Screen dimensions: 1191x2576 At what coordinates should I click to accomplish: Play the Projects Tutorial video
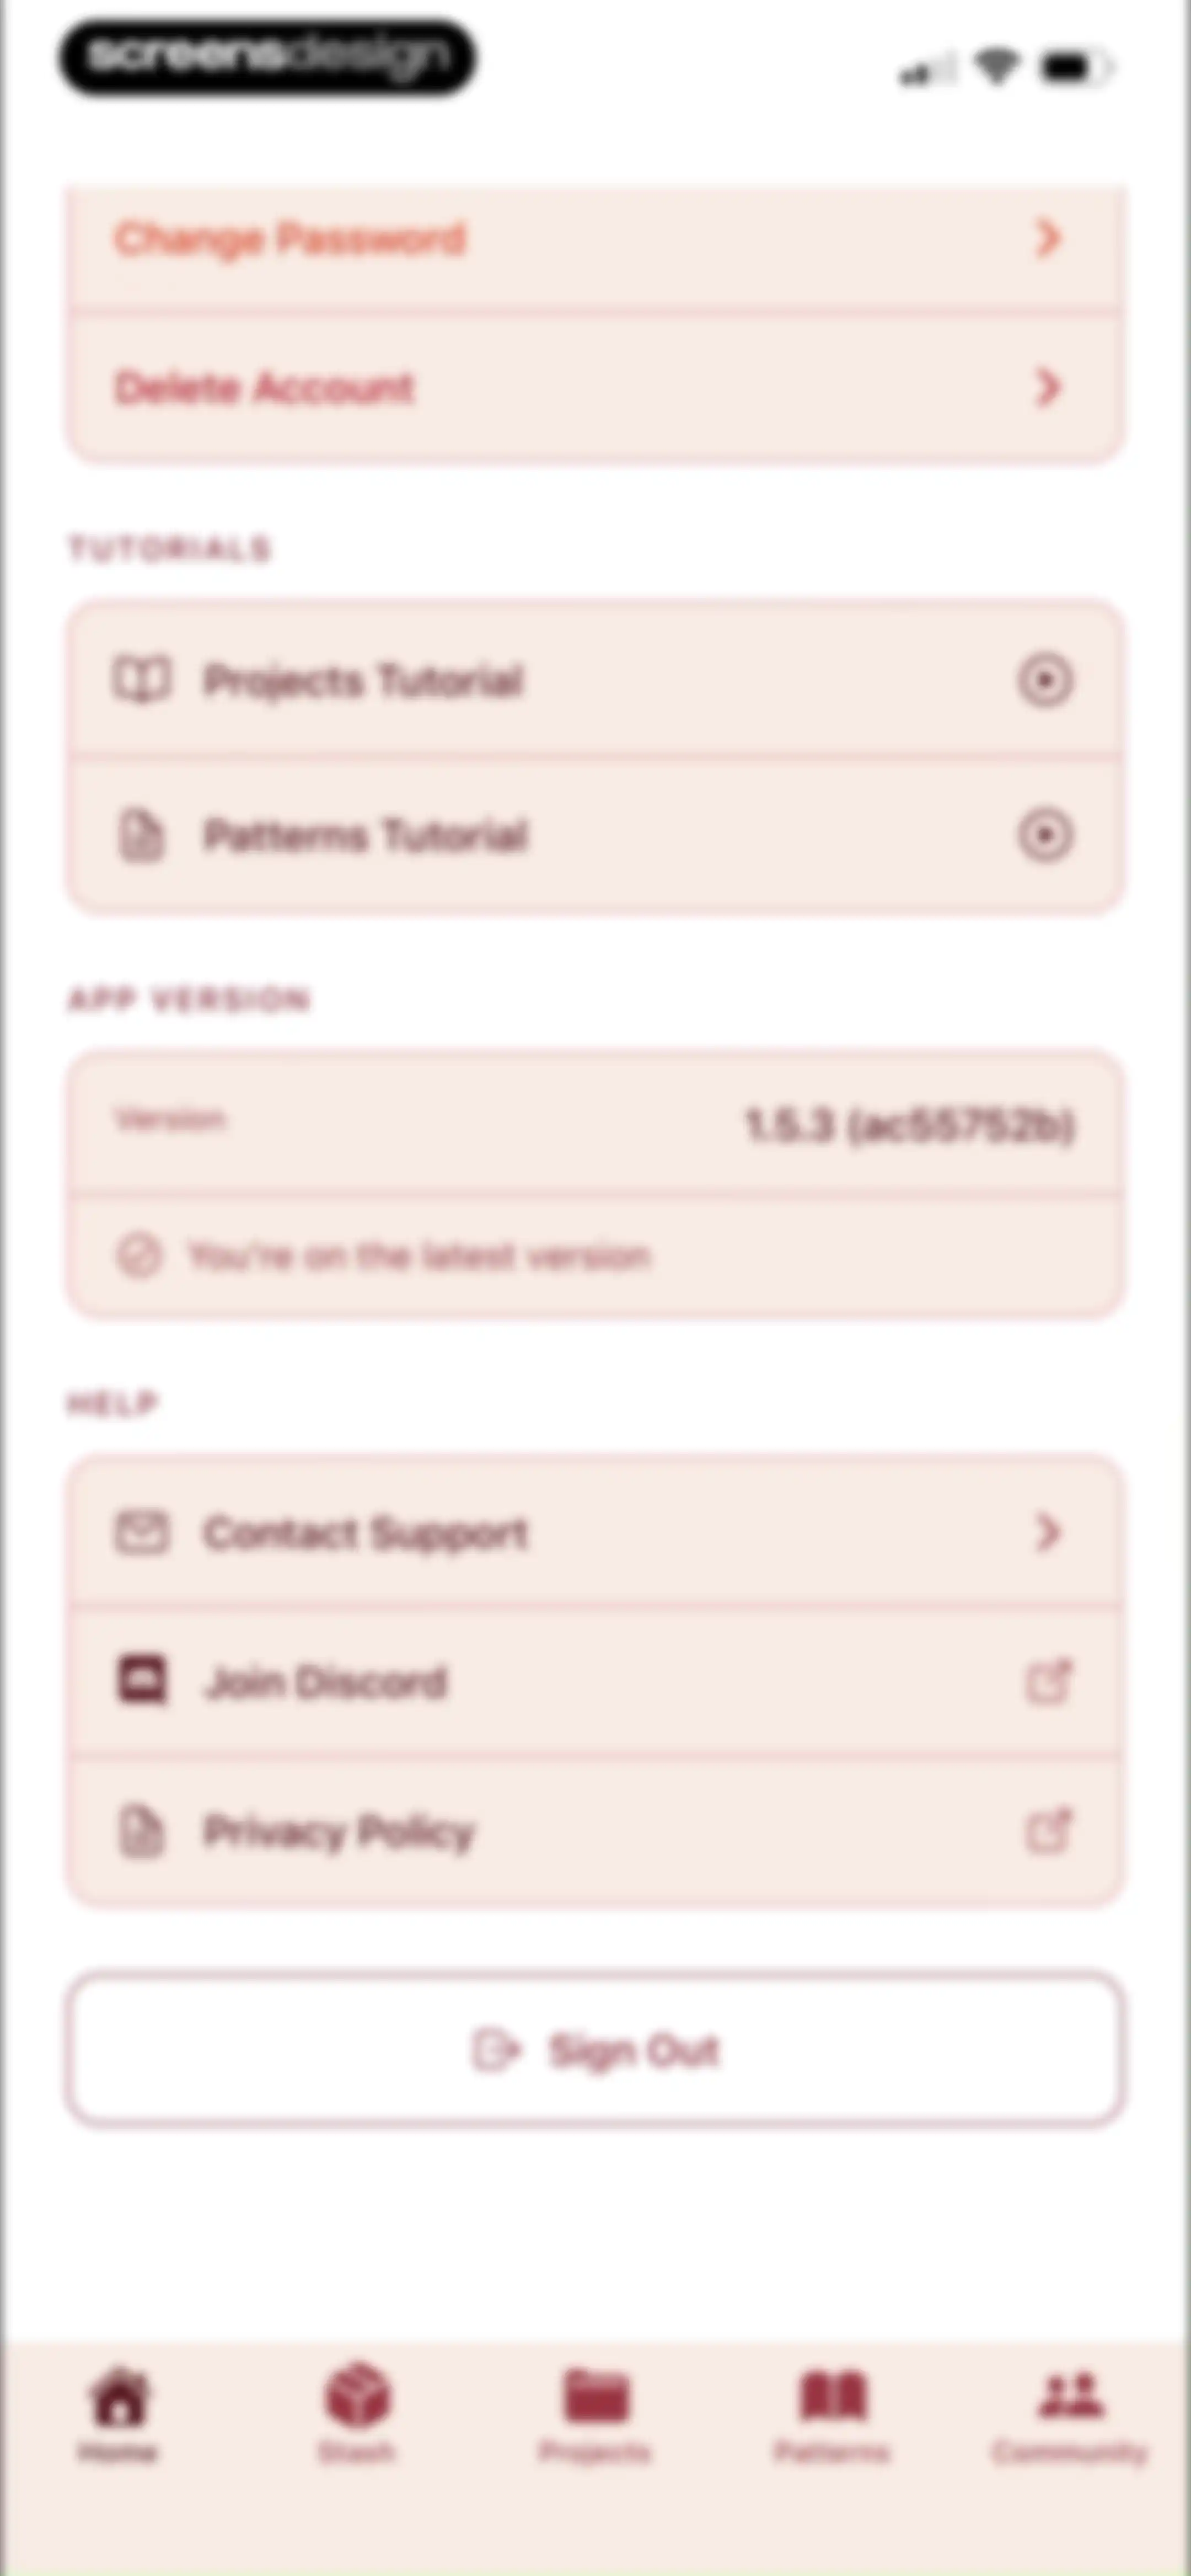[x=1046, y=681]
